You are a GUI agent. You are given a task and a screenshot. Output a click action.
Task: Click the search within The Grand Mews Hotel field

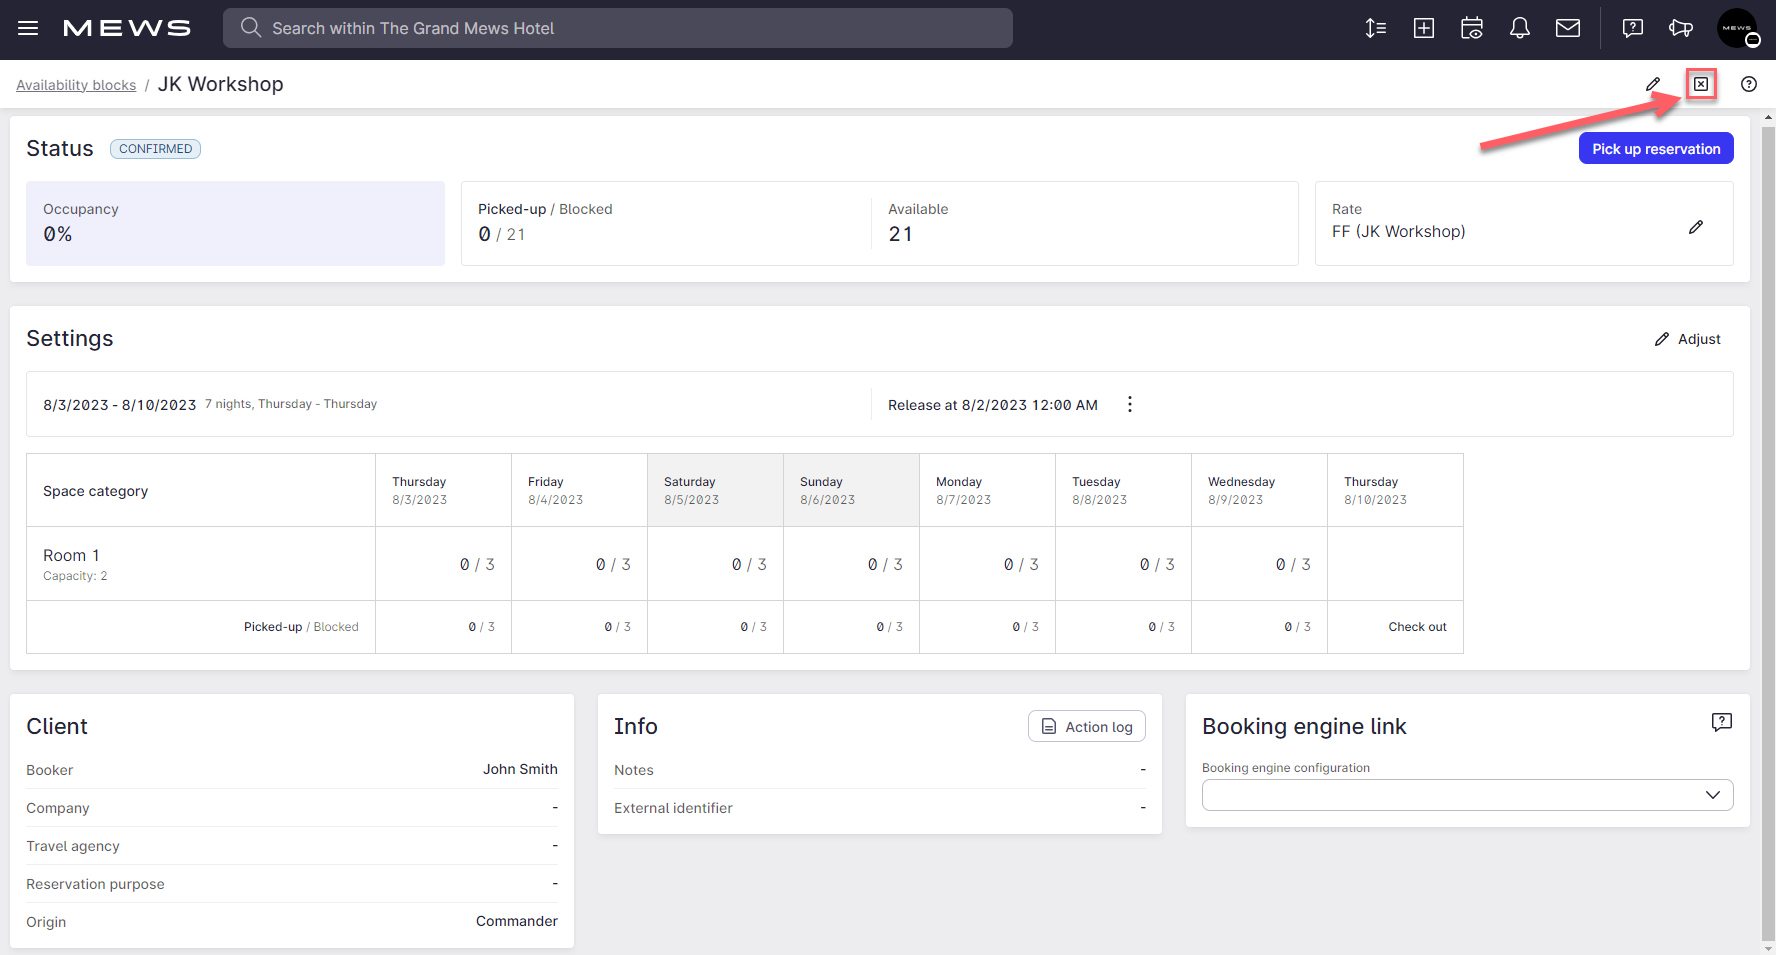coord(617,28)
